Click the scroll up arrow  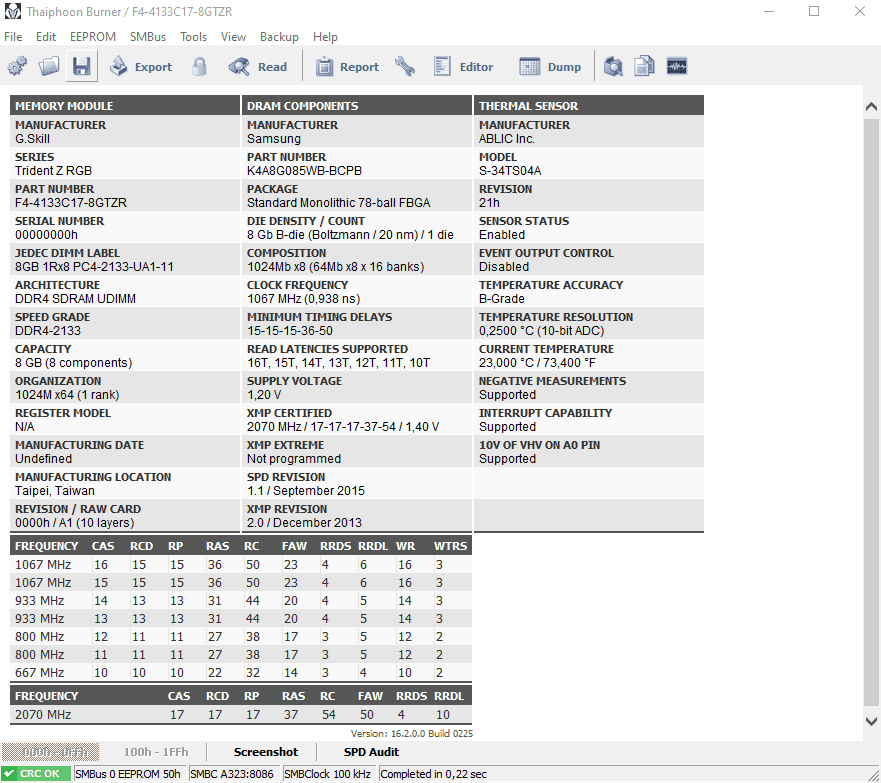871,106
